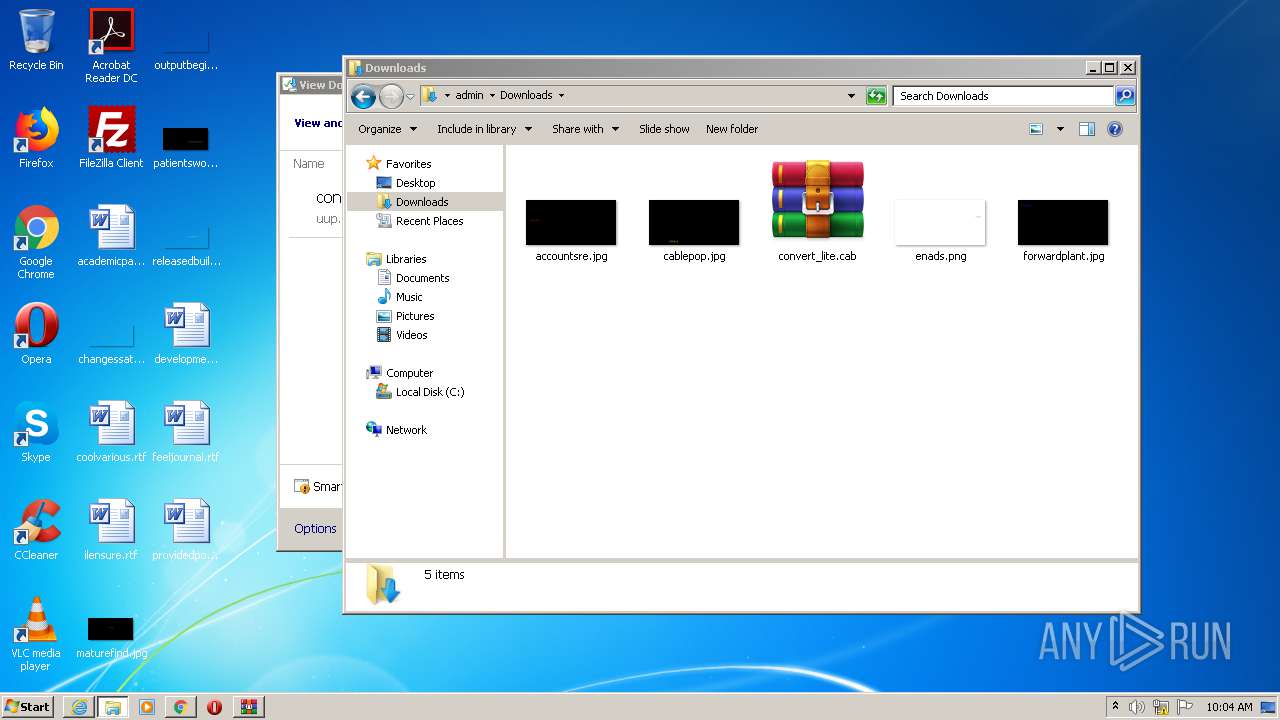Screen dimensions: 1280x720
Task: Show hidden tray icons arrow
Action: (x=1115, y=707)
